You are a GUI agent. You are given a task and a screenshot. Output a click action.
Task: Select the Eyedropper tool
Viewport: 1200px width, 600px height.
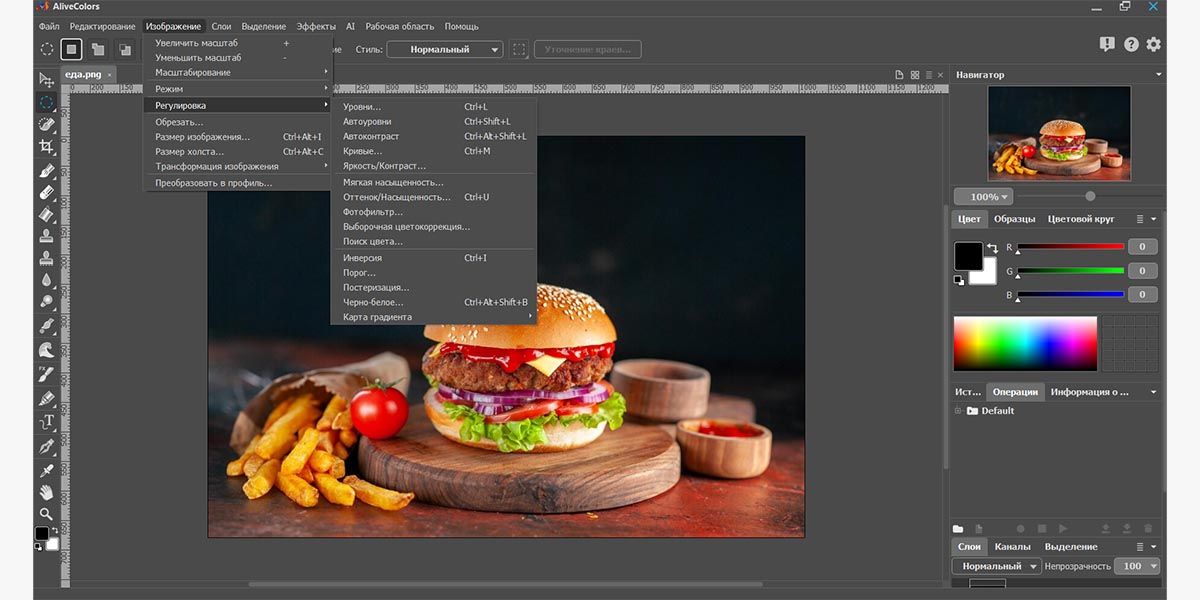click(46, 470)
